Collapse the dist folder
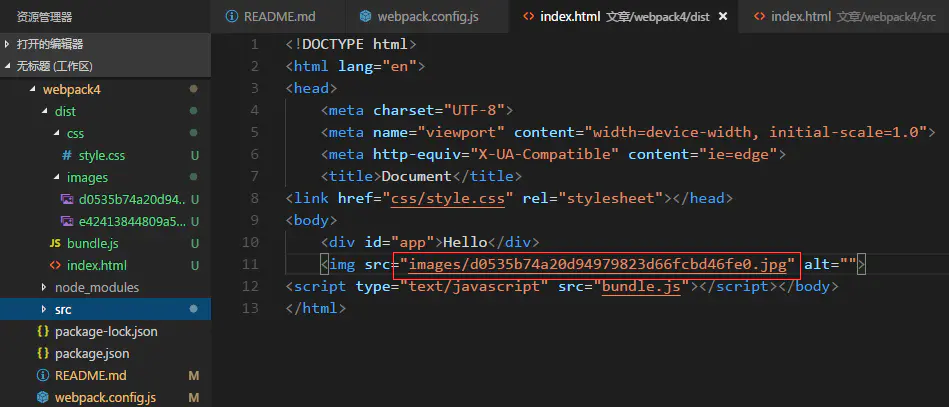This screenshot has height=407, width=949. pyautogui.click(x=45, y=111)
